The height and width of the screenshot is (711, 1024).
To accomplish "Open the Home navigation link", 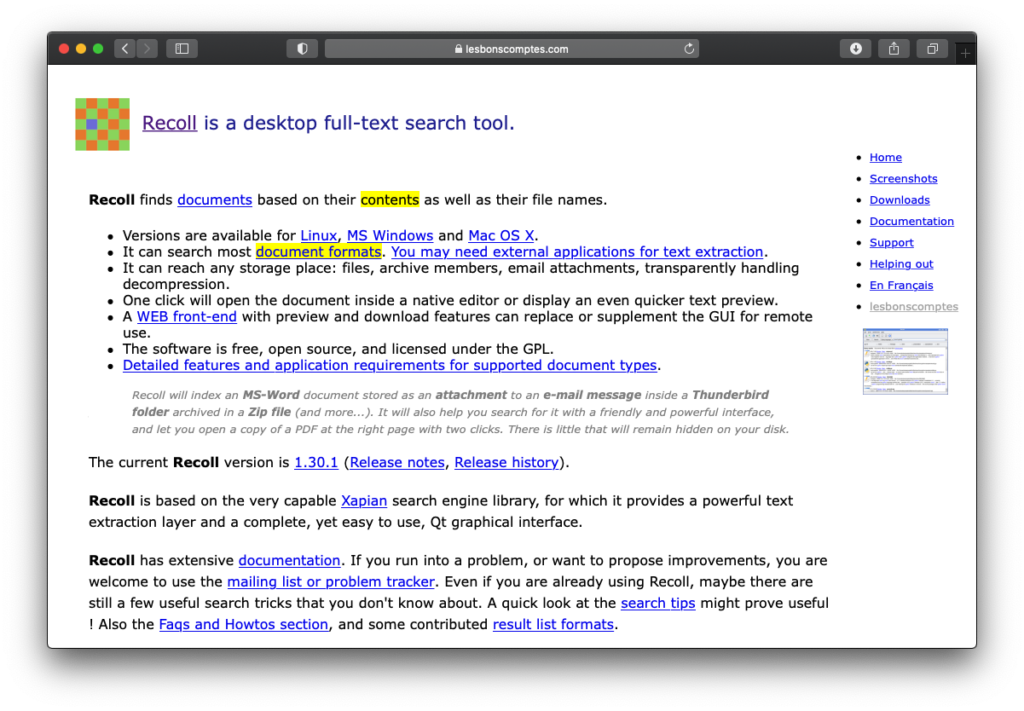I will [886, 157].
